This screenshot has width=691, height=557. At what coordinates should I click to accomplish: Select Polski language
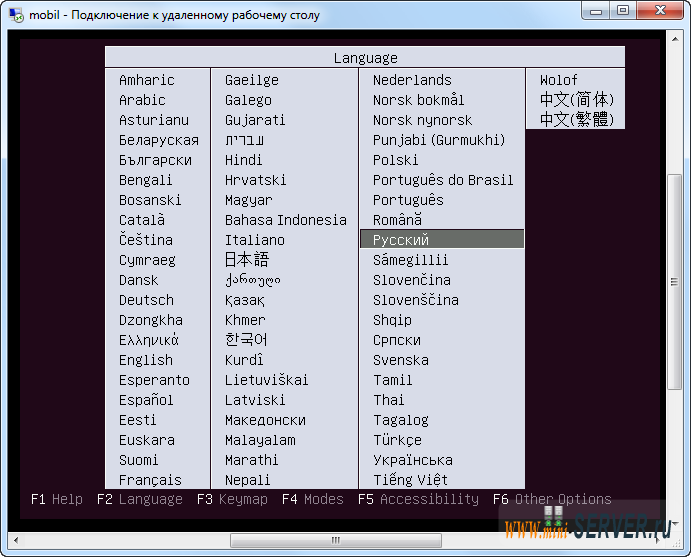tap(395, 160)
